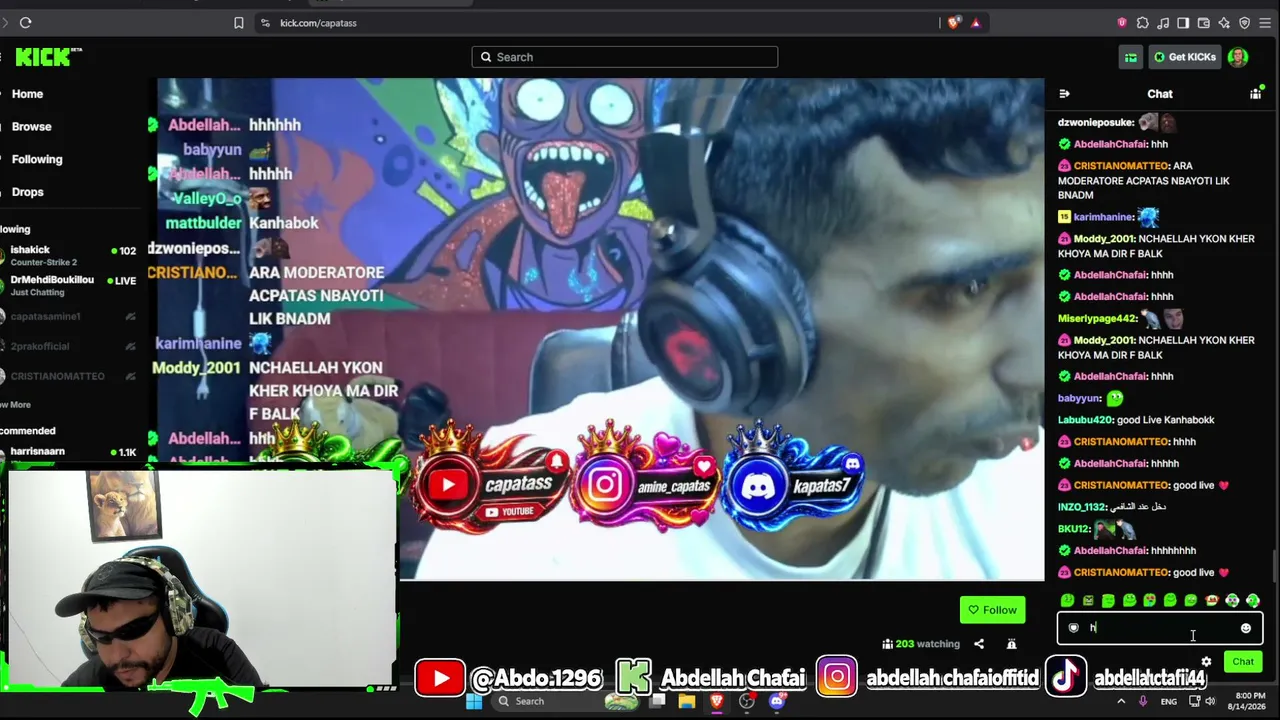Go to Home in the sidebar
Screen dimensions: 1280x720
(x=27, y=94)
